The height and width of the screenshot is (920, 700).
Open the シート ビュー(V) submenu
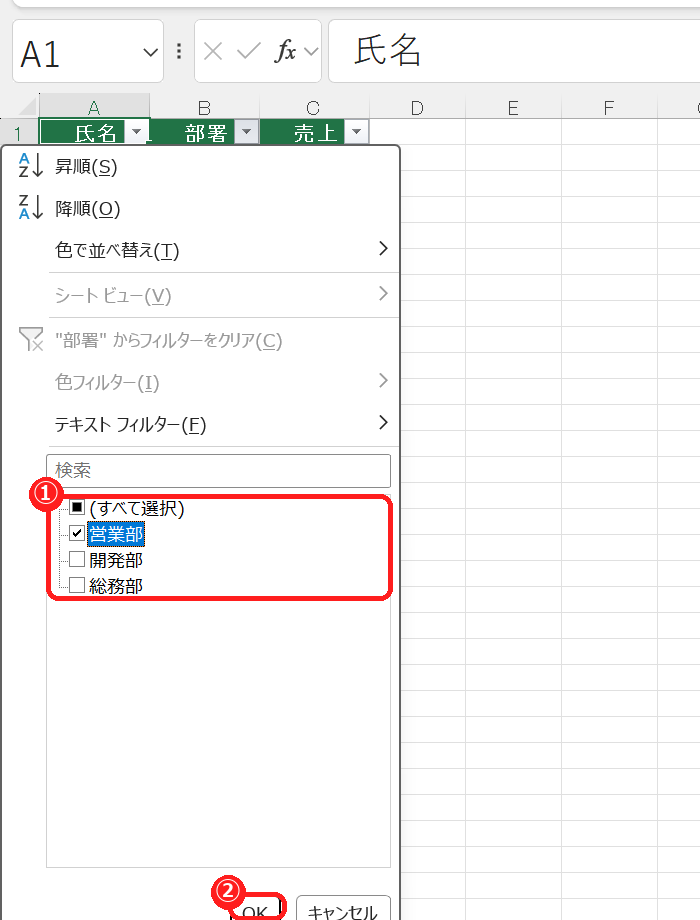point(201,295)
